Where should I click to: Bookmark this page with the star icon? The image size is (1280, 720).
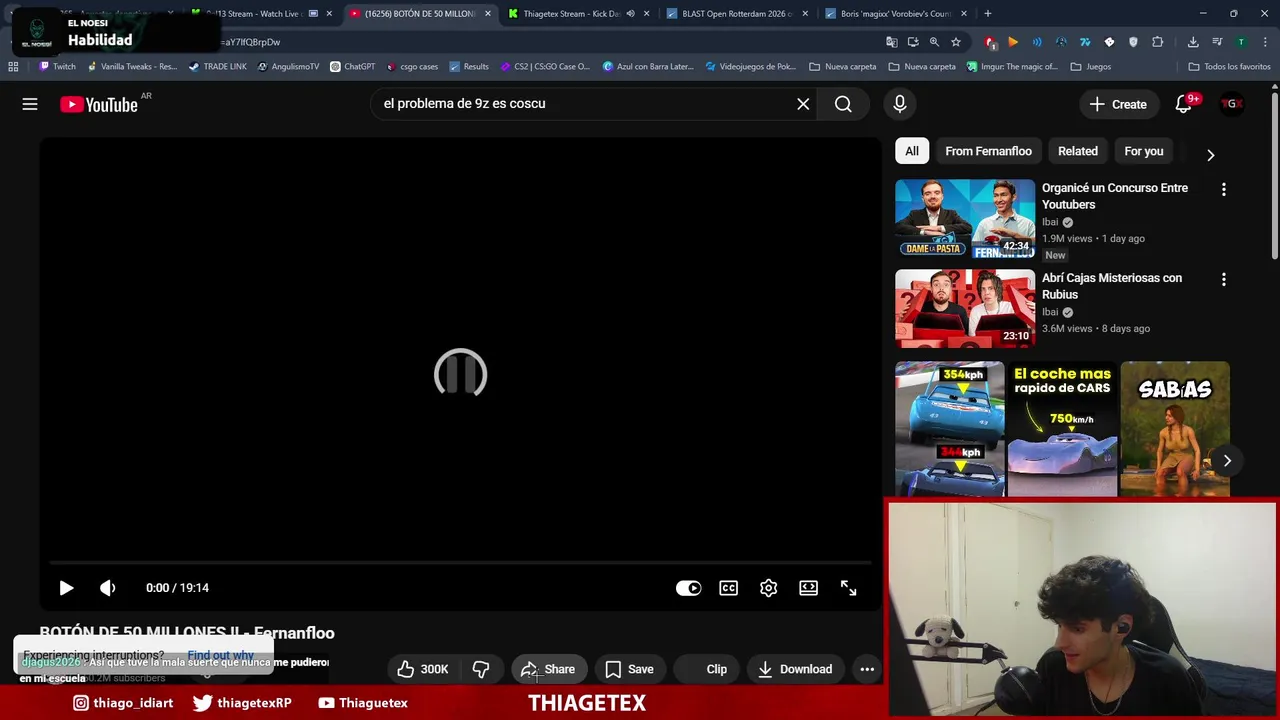tap(956, 42)
